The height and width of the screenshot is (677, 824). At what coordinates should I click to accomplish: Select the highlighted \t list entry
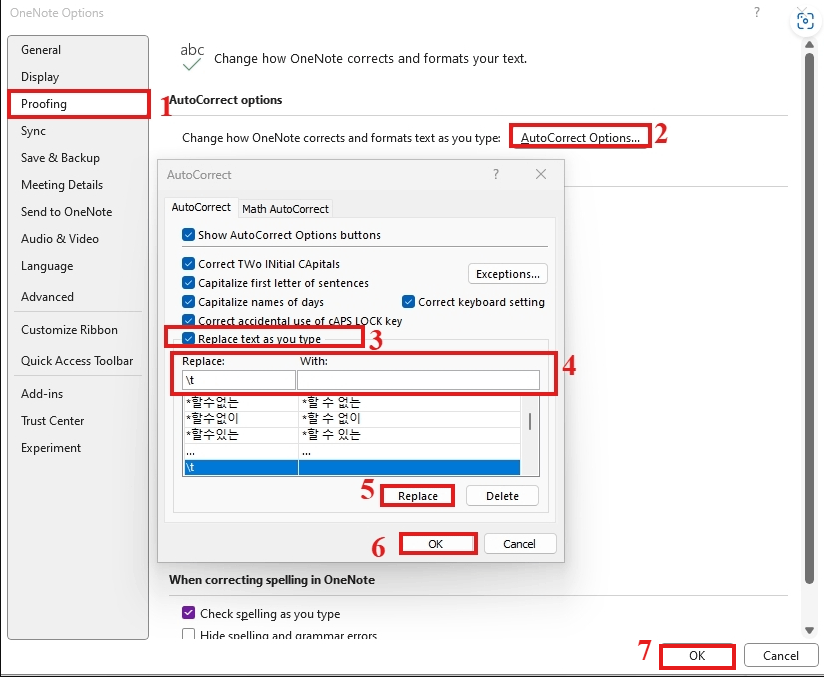[352, 467]
